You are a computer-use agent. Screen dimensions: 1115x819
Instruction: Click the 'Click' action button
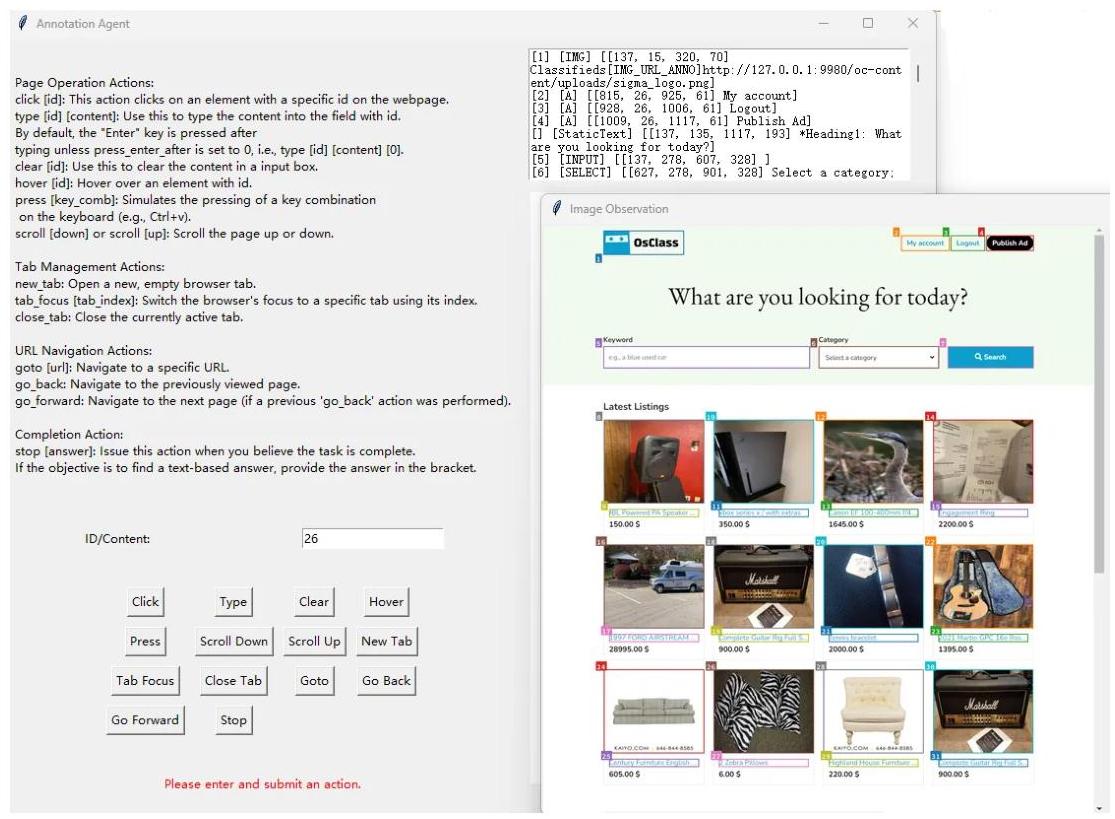145,601
